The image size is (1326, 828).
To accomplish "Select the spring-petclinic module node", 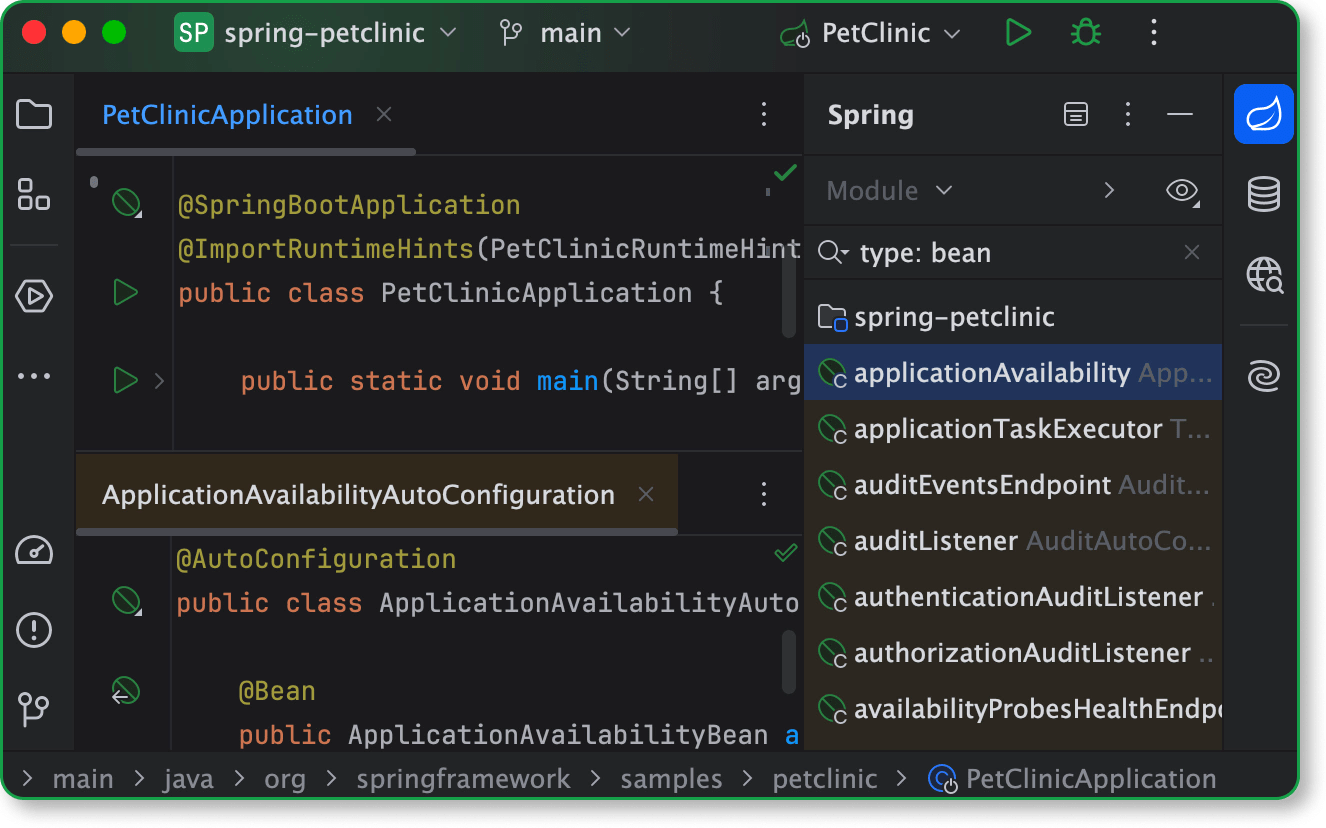I will [1013, 317].
